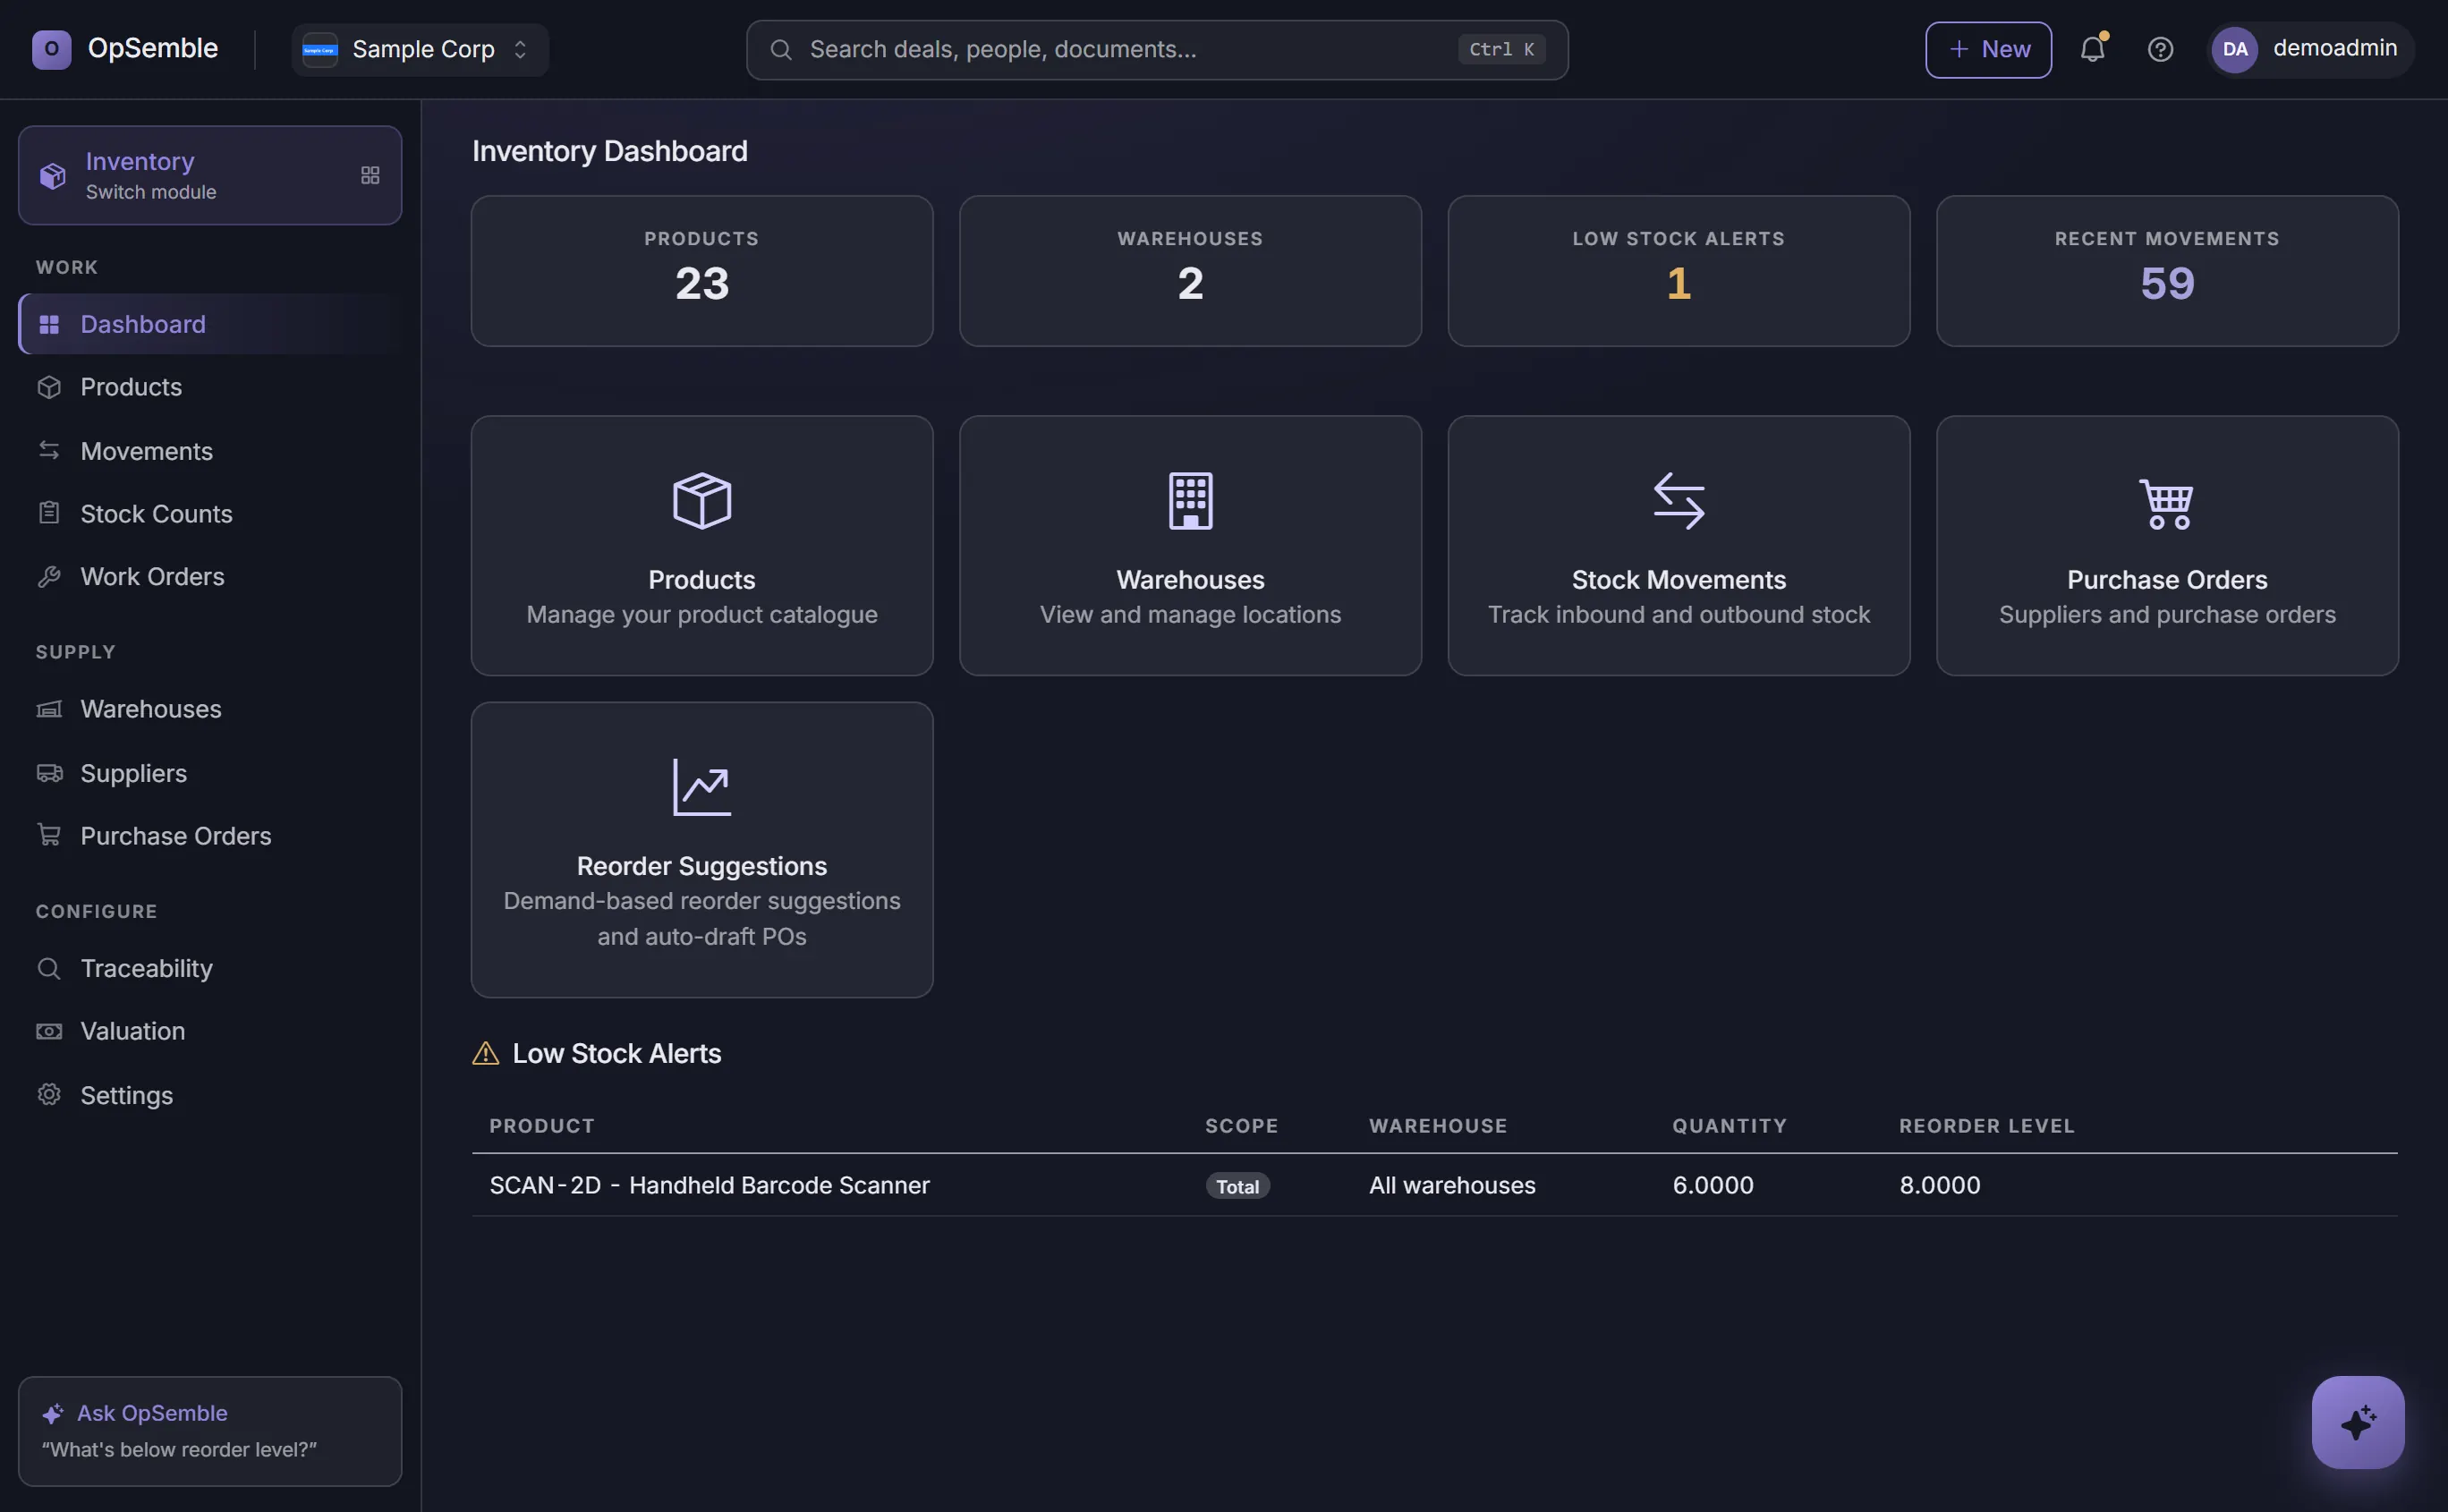Open the Warehouses stat card showing 2
The height and width of the screenshot is (1512, 2448).
point(1190,271)
